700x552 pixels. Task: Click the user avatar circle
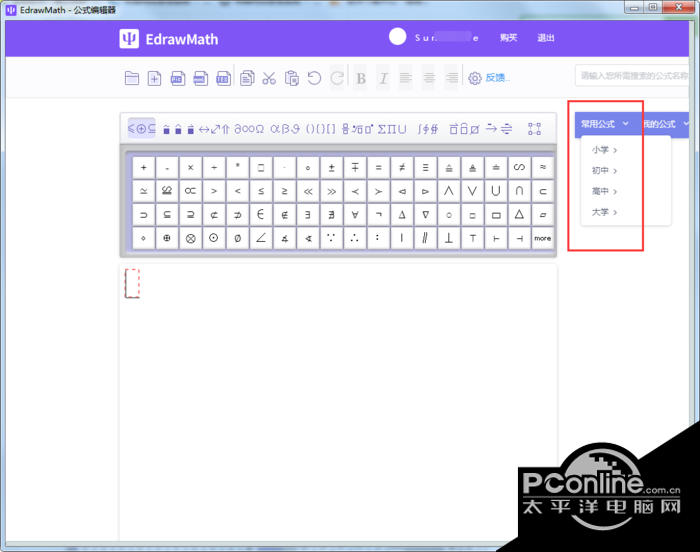397,37
